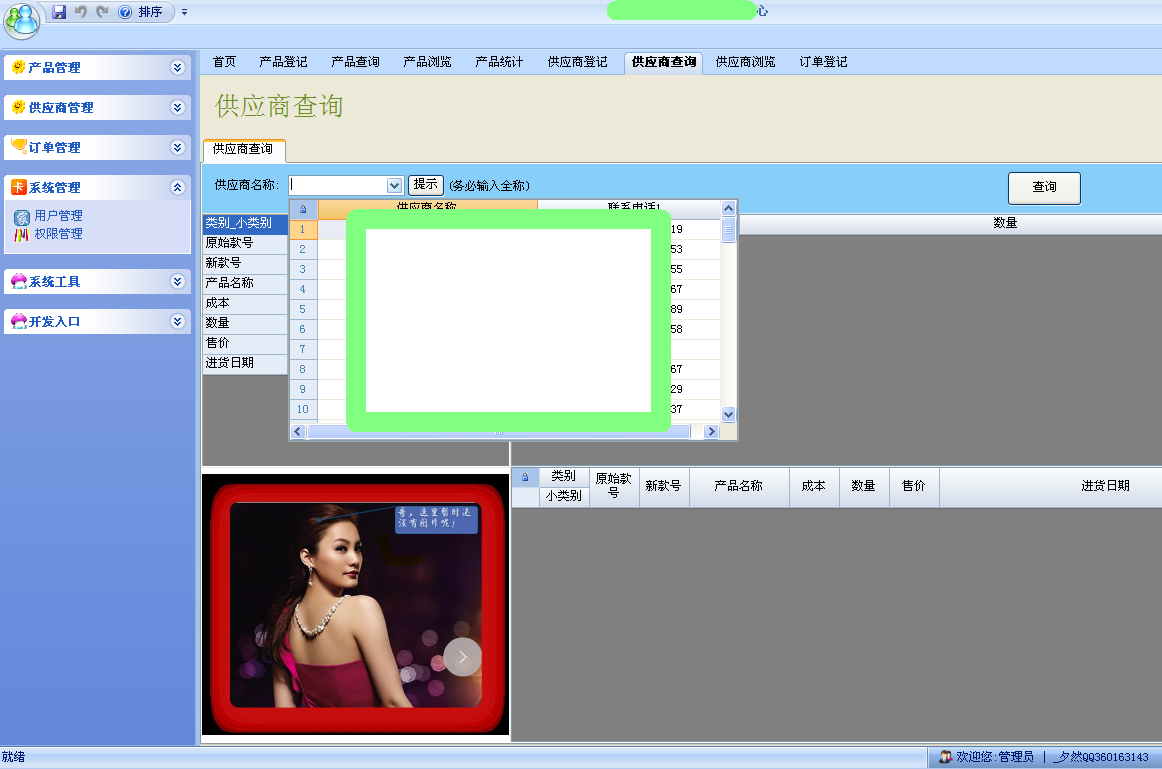1162x769 pixels.
Task: Switch to the 产品统计 tab
Action: click(499, 62)
